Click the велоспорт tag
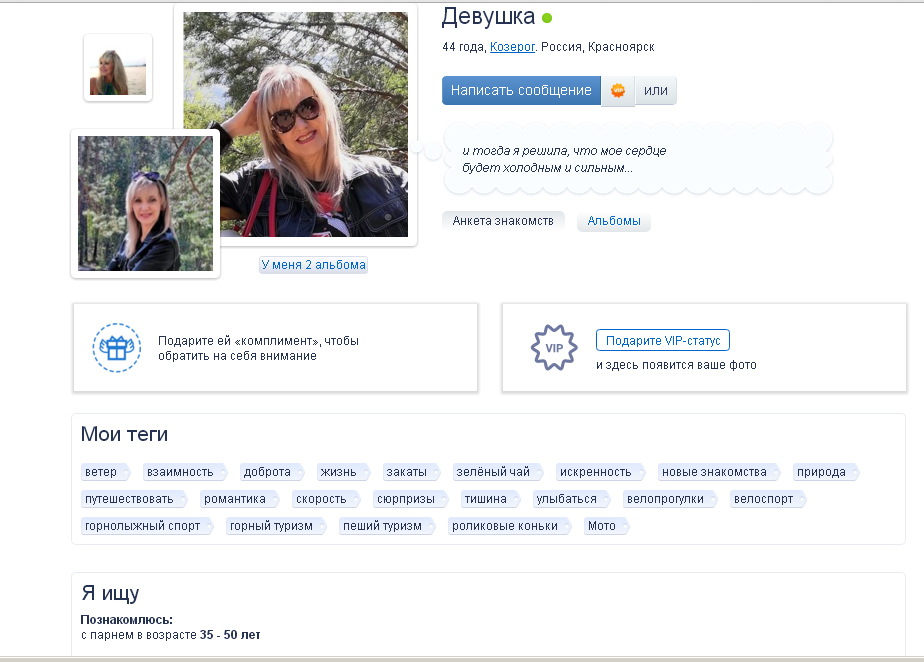This screenshot has height=662, width=924. pyautogui.click(x=767, y=499)
